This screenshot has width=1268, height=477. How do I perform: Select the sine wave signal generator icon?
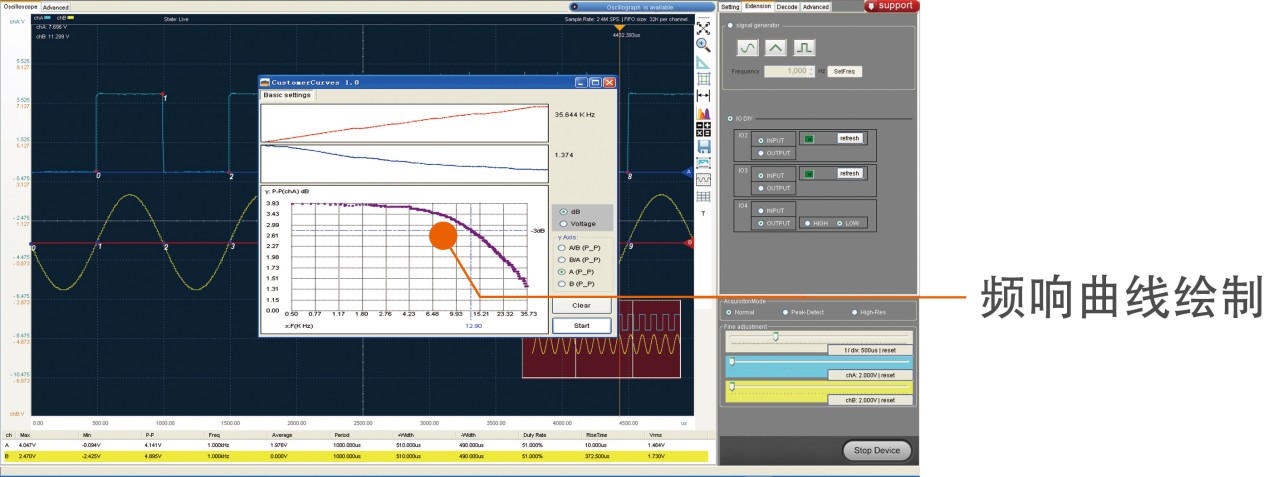(748, 47)
